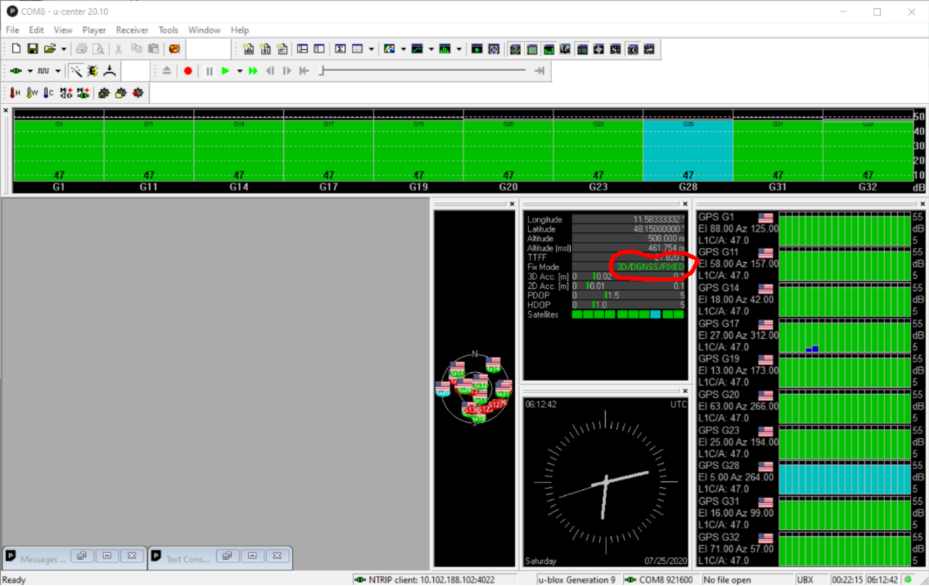Open the Deviation Map icon
The image size is (929, 586).
tap(477, 49)
